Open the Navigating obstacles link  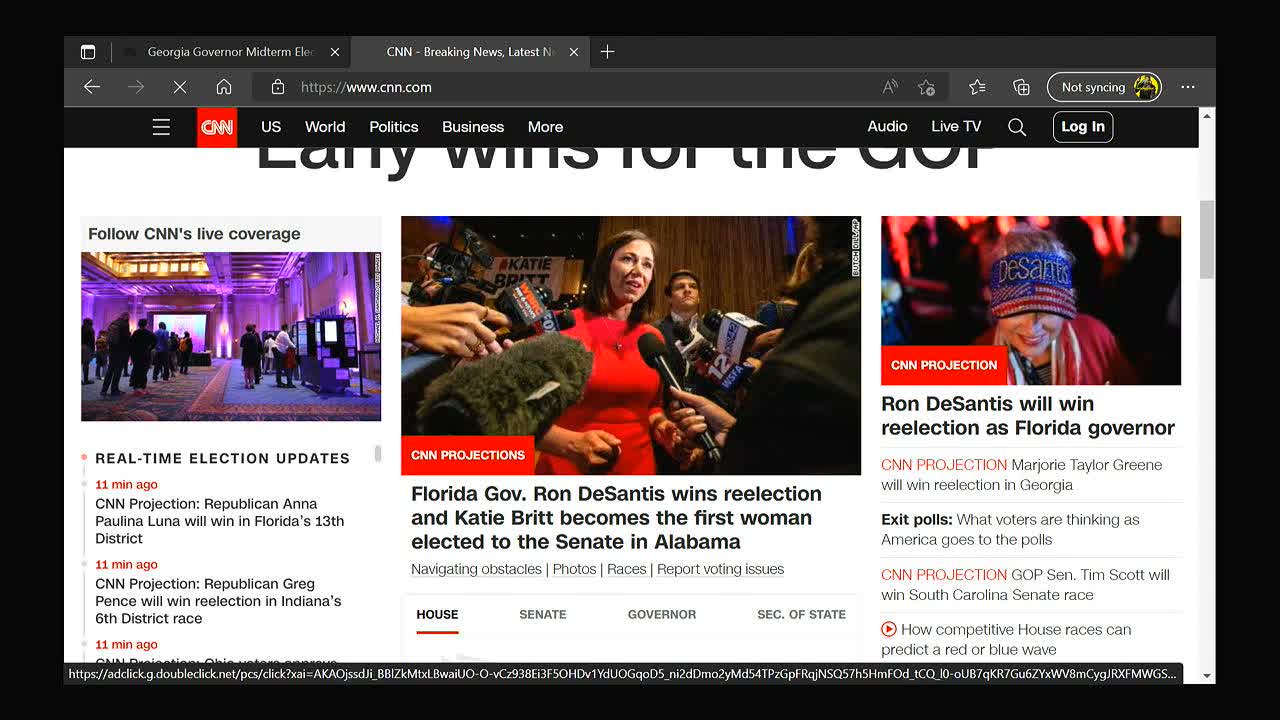pos(476,569)
